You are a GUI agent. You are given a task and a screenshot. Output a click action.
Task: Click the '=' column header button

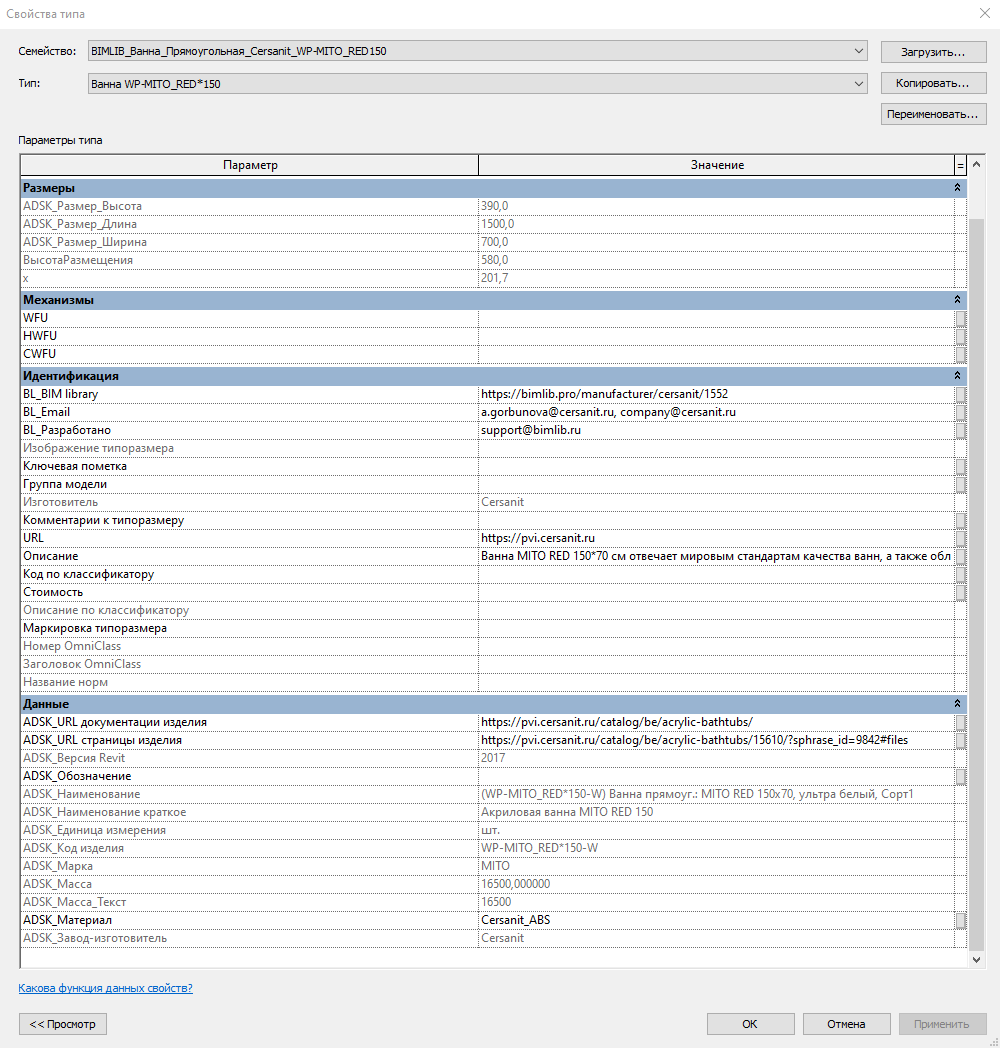coord(961,165)
